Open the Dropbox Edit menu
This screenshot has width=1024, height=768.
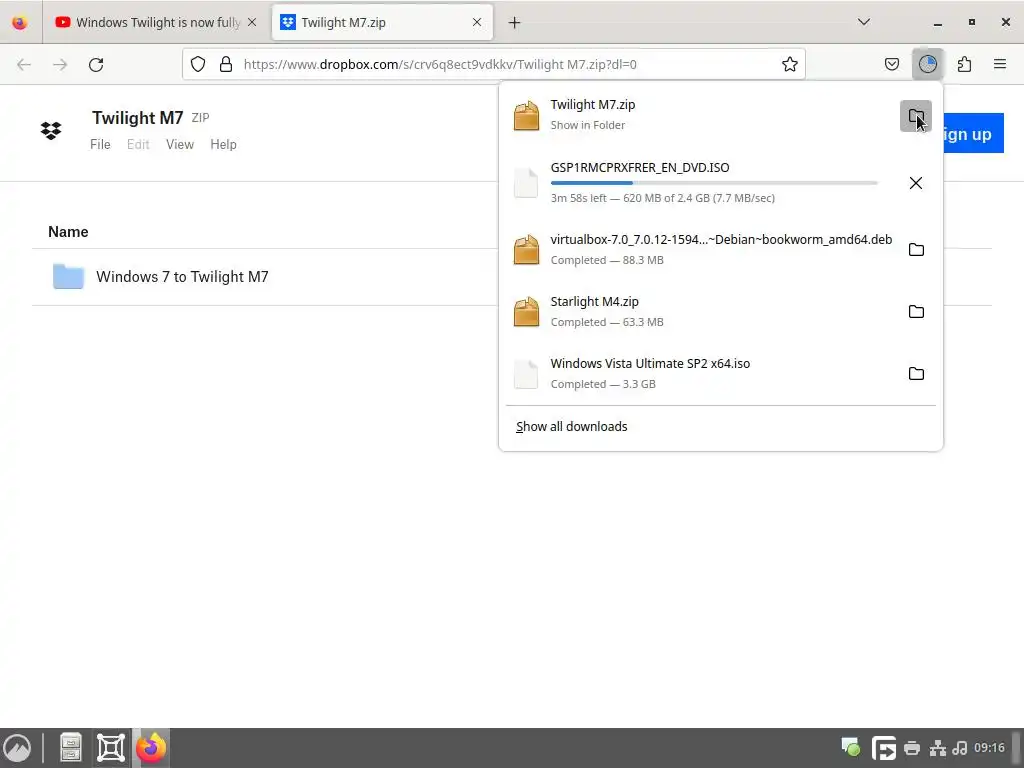click(138, 144)
